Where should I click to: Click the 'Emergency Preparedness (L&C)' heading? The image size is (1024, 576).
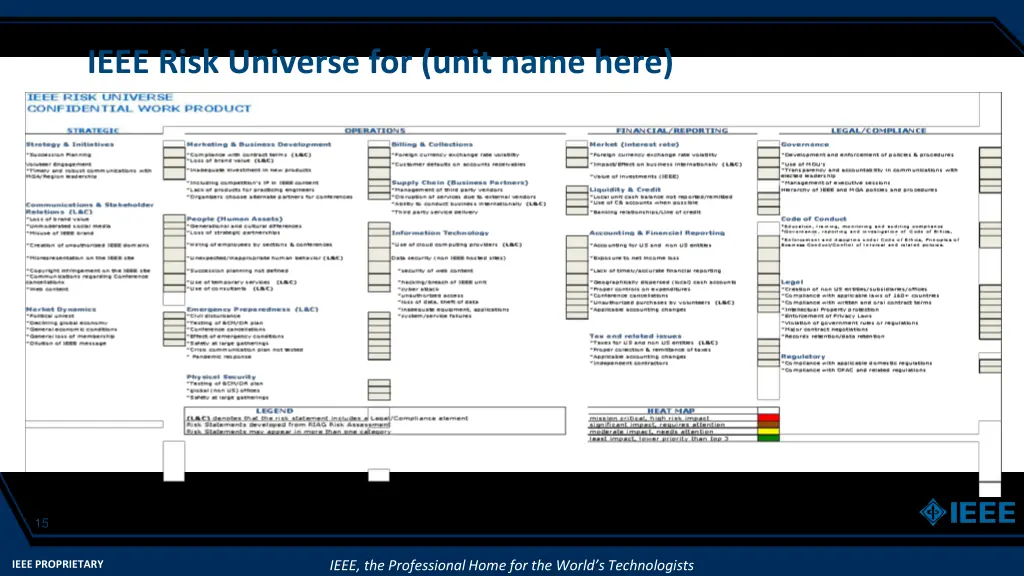253,309
